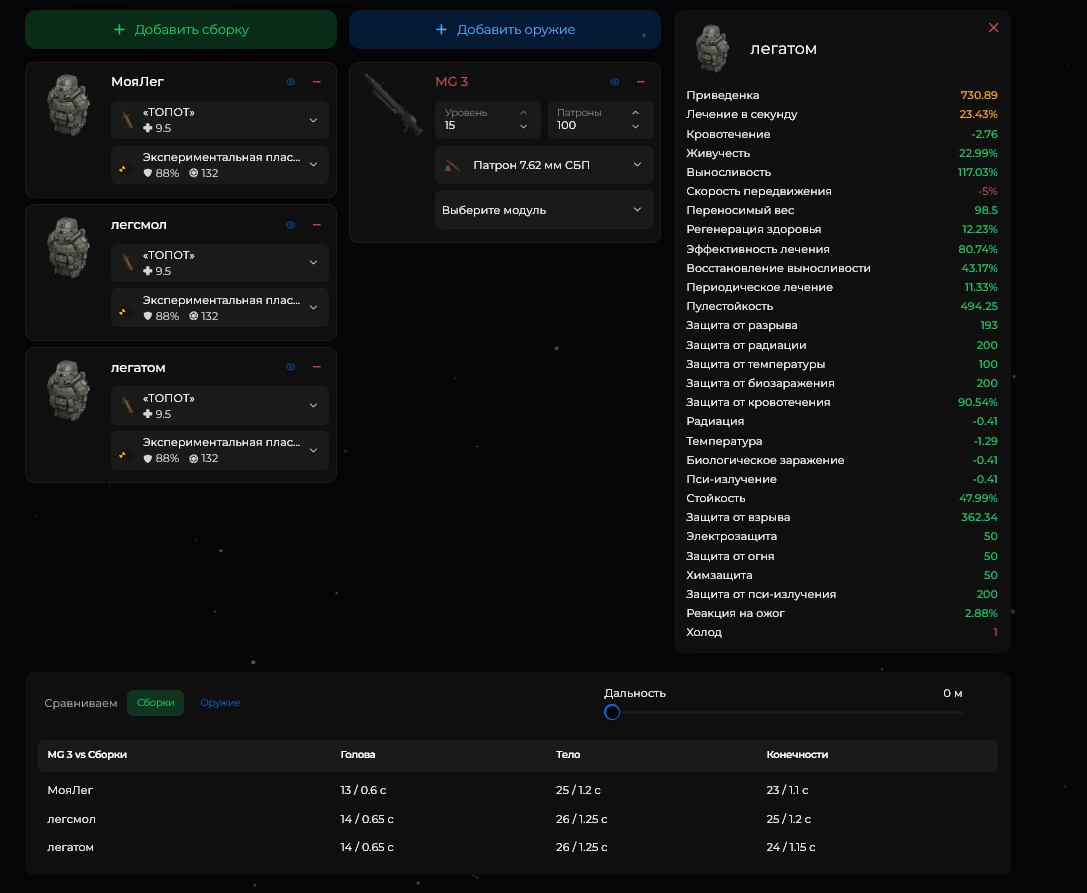
Task: Open the Выберите модуль dropdown
Action: pos(544,209)
